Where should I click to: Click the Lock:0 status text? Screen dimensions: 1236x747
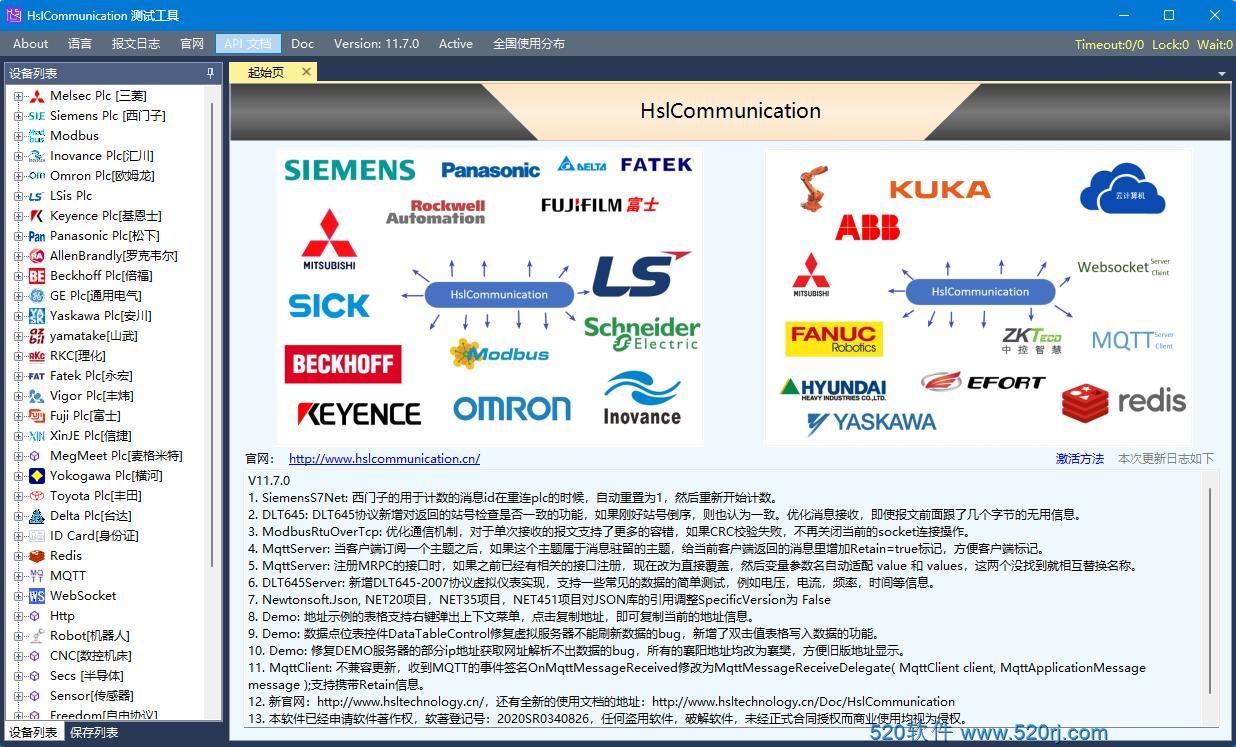pos(1170,44)
